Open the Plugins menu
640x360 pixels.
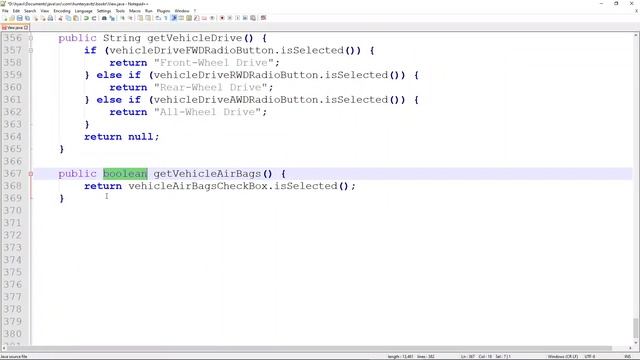(x=163, y=11)
